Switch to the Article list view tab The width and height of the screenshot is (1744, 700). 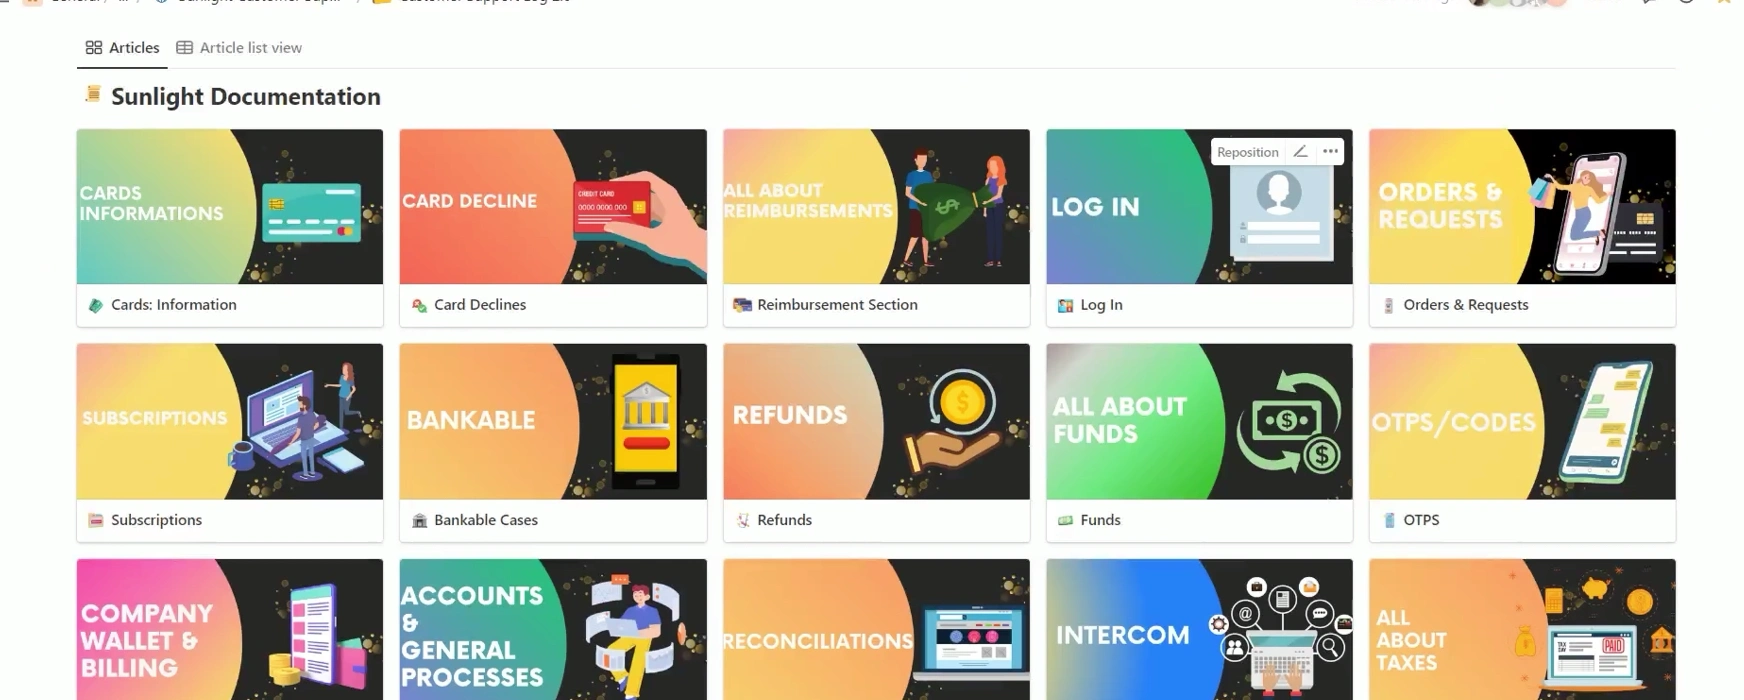pyautogui.click(x=239, y=47)
